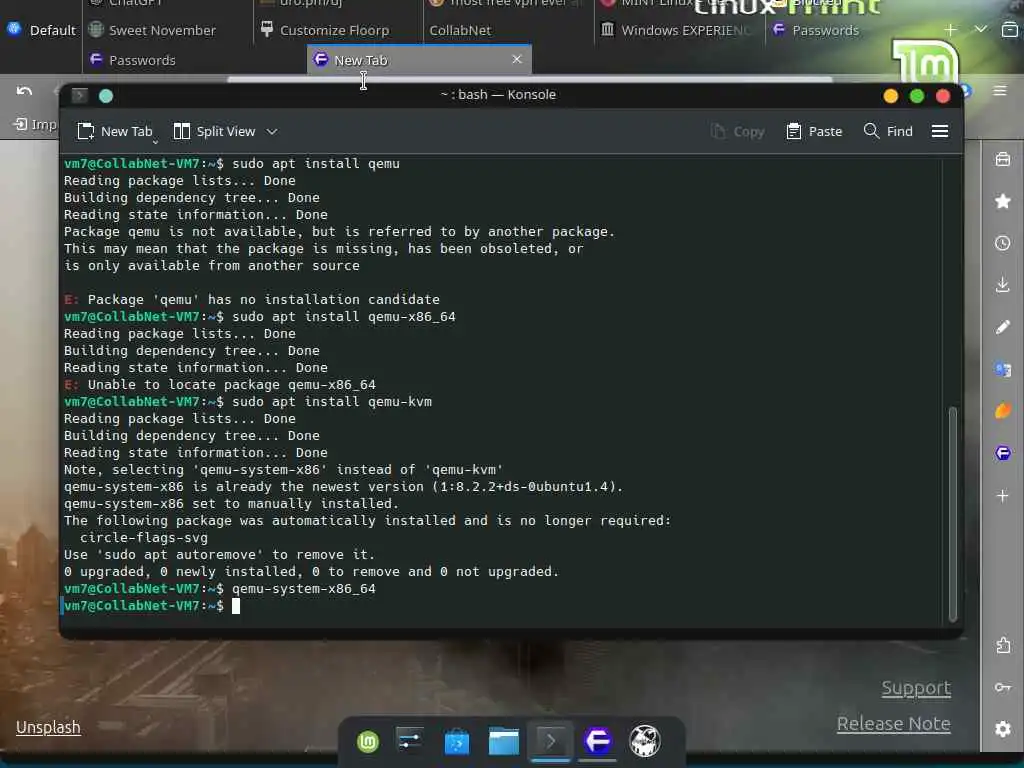Open Discover software store from dock
Viewport: 1024px width, 768px height.
tap(456, 741)
